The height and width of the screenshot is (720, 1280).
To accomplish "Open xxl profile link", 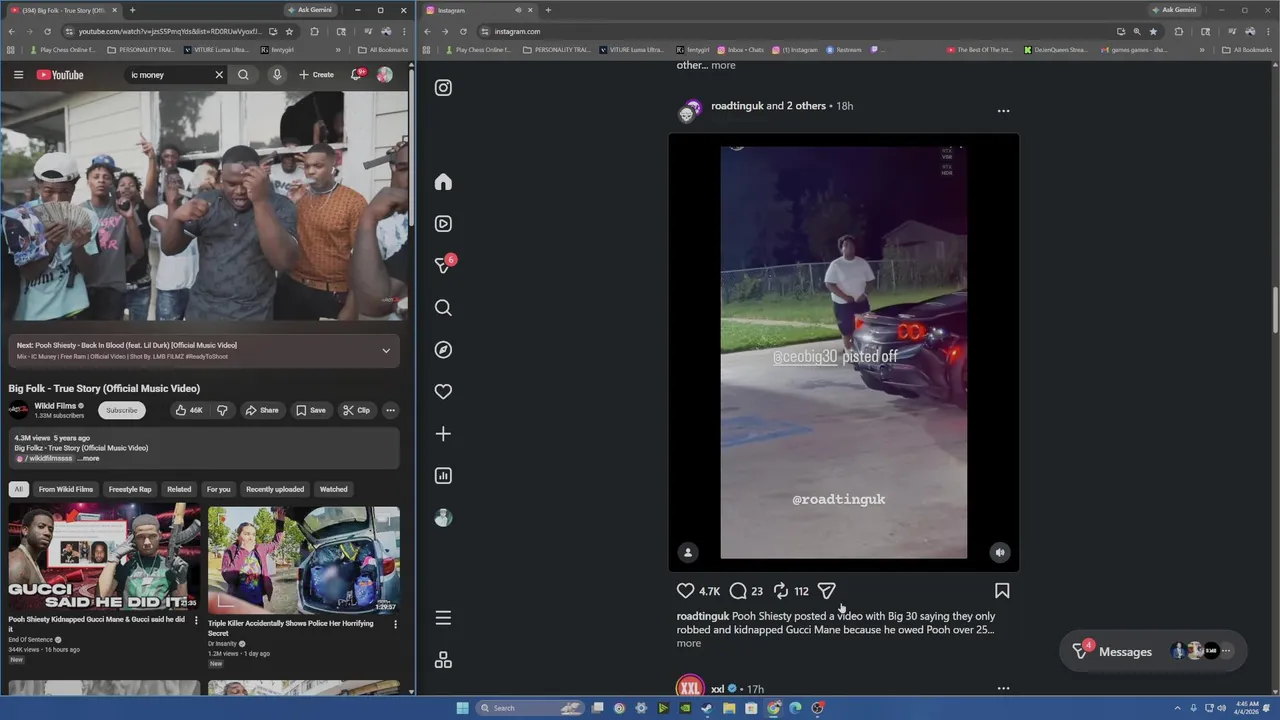I will (x=717, y=689).
